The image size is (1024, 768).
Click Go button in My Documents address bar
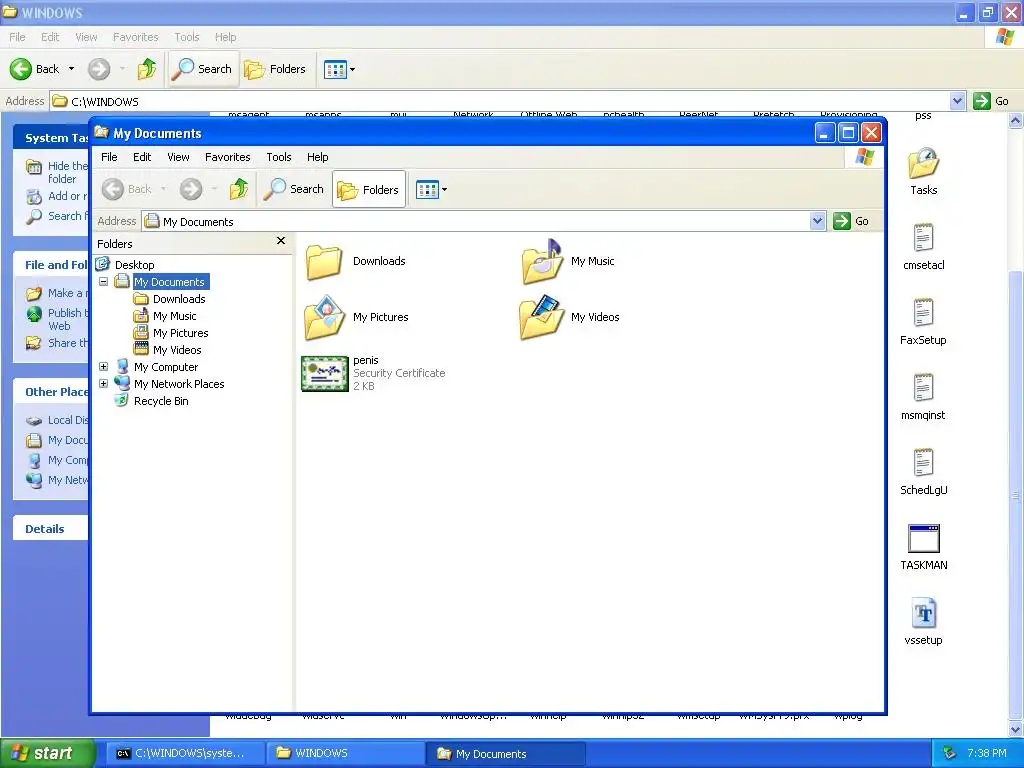[851, 221]
